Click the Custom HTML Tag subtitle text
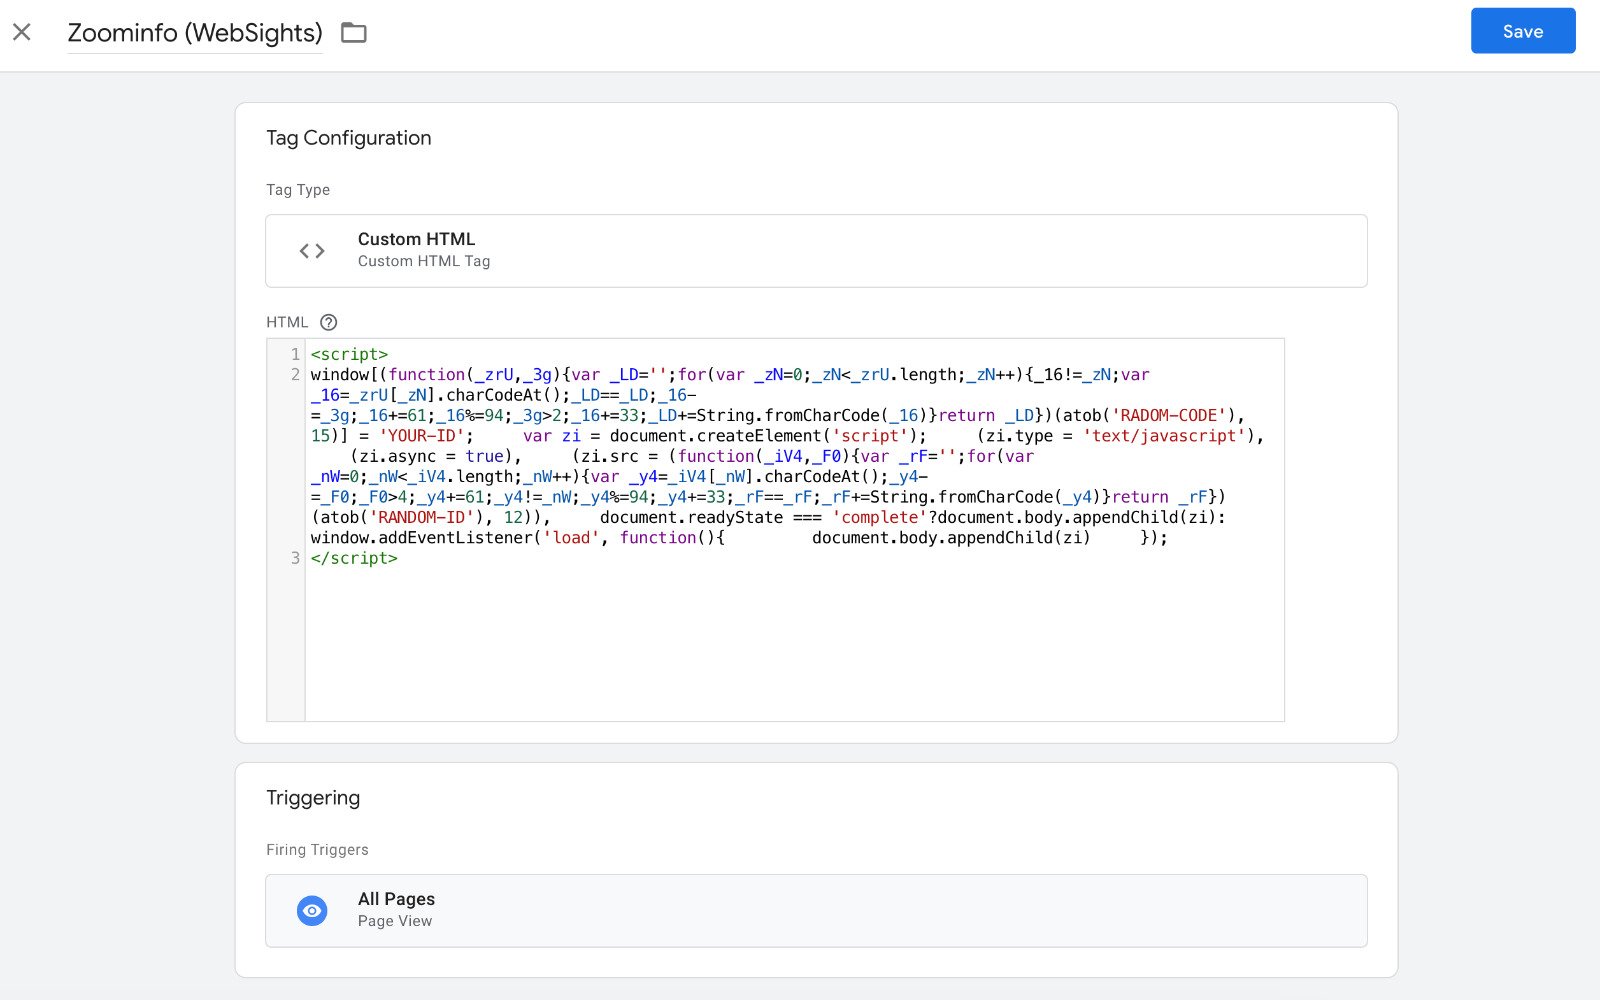This screenshot has height=1000, width=1600. pos(424,261)
